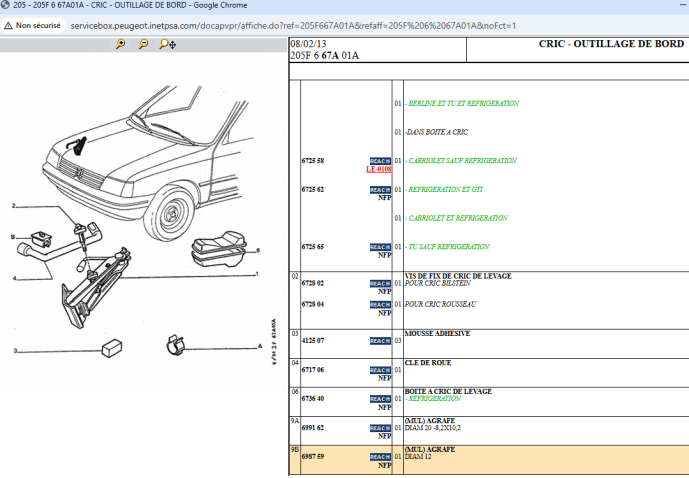Click the zoom in magnifier icon

(x=120, y=44)
